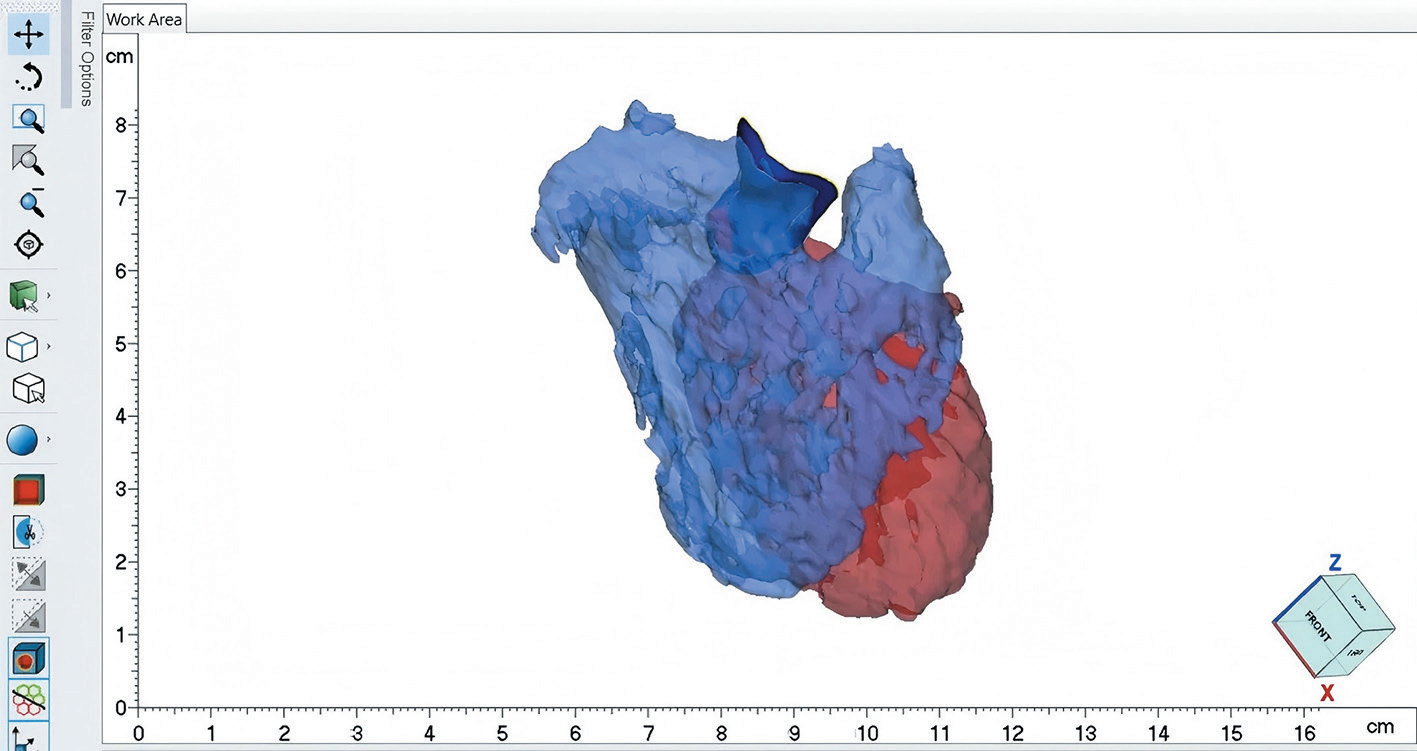Expand the green cube tool dropdown arrow
Viewport: 1417px width, 751px height.
(49, 296)
